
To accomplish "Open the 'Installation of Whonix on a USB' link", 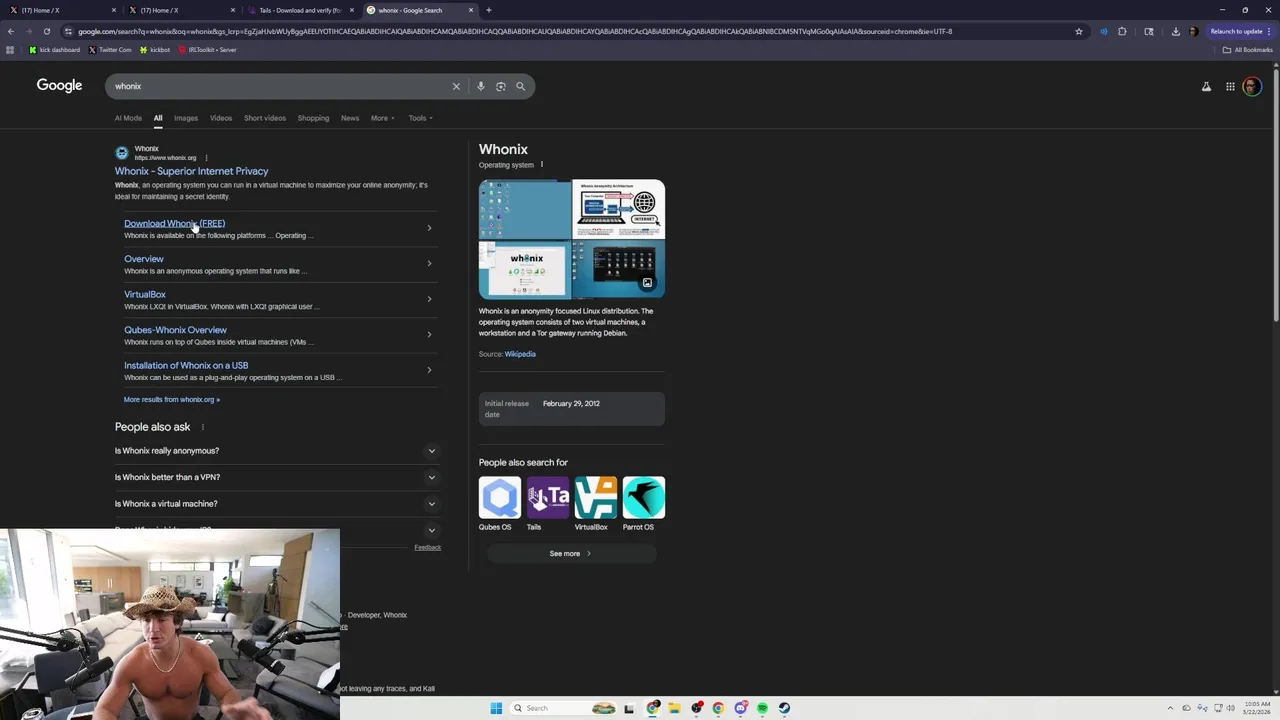I will click(186, 366).
